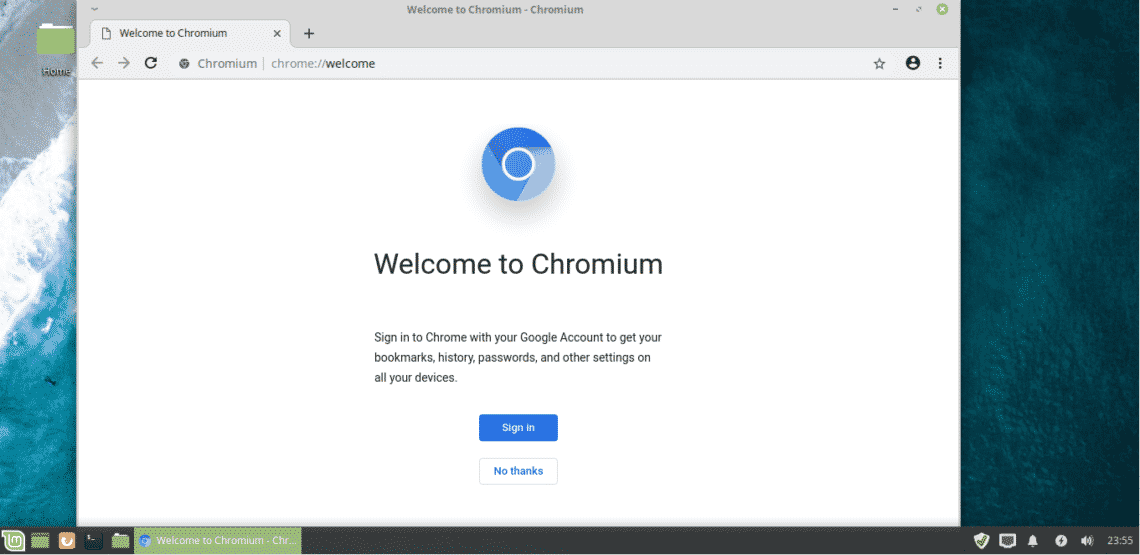Click the Back navigation arrow
Viewport: 1140px width, 555px height.
97,63
